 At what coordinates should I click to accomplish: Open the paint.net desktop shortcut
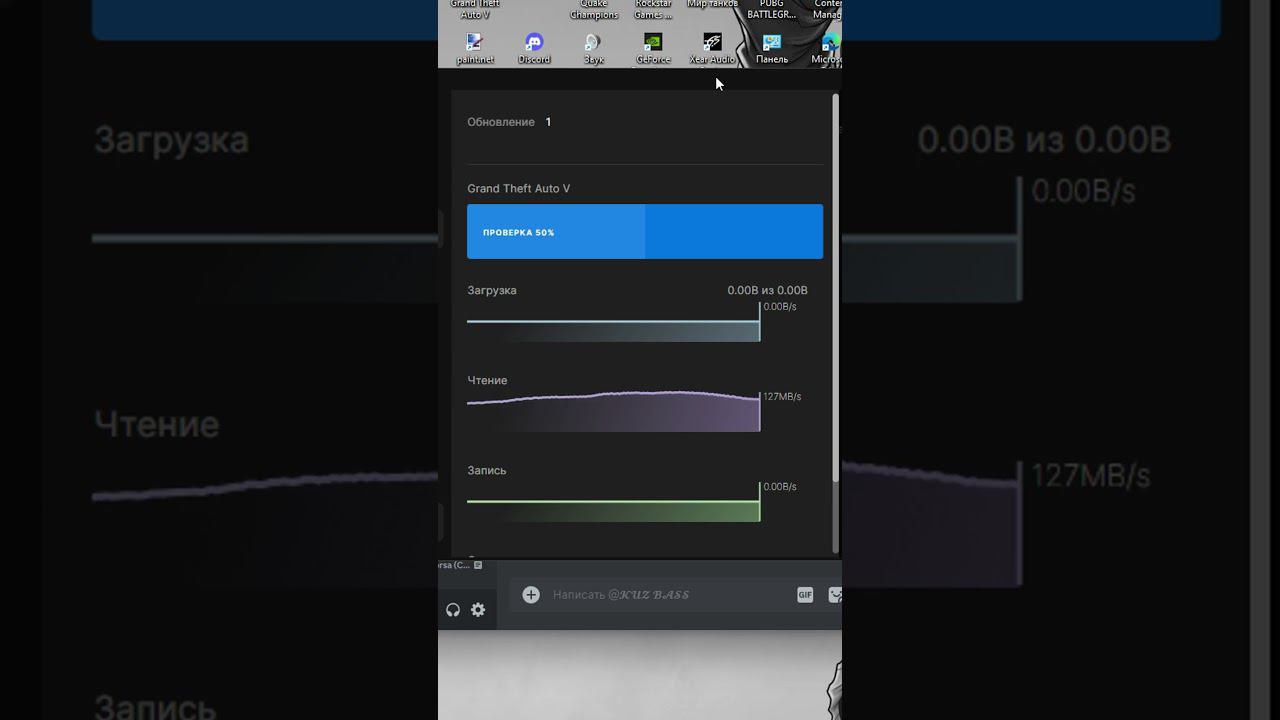(475, 48)
